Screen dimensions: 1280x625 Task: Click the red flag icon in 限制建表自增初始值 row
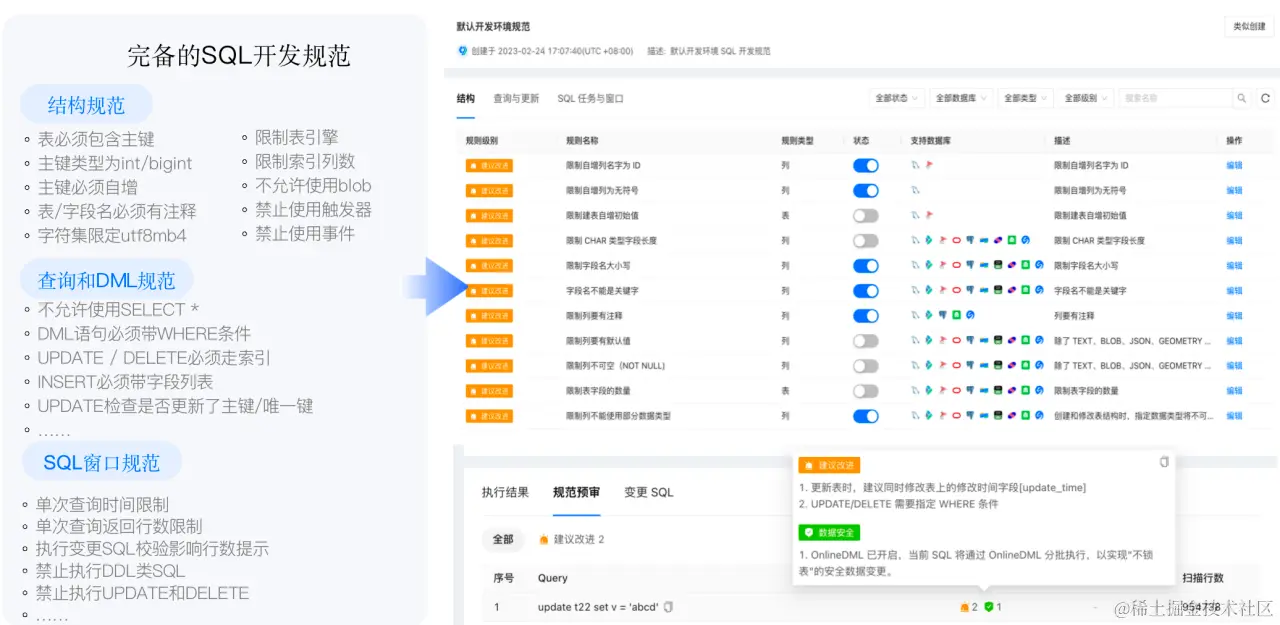tap(929, 215)
